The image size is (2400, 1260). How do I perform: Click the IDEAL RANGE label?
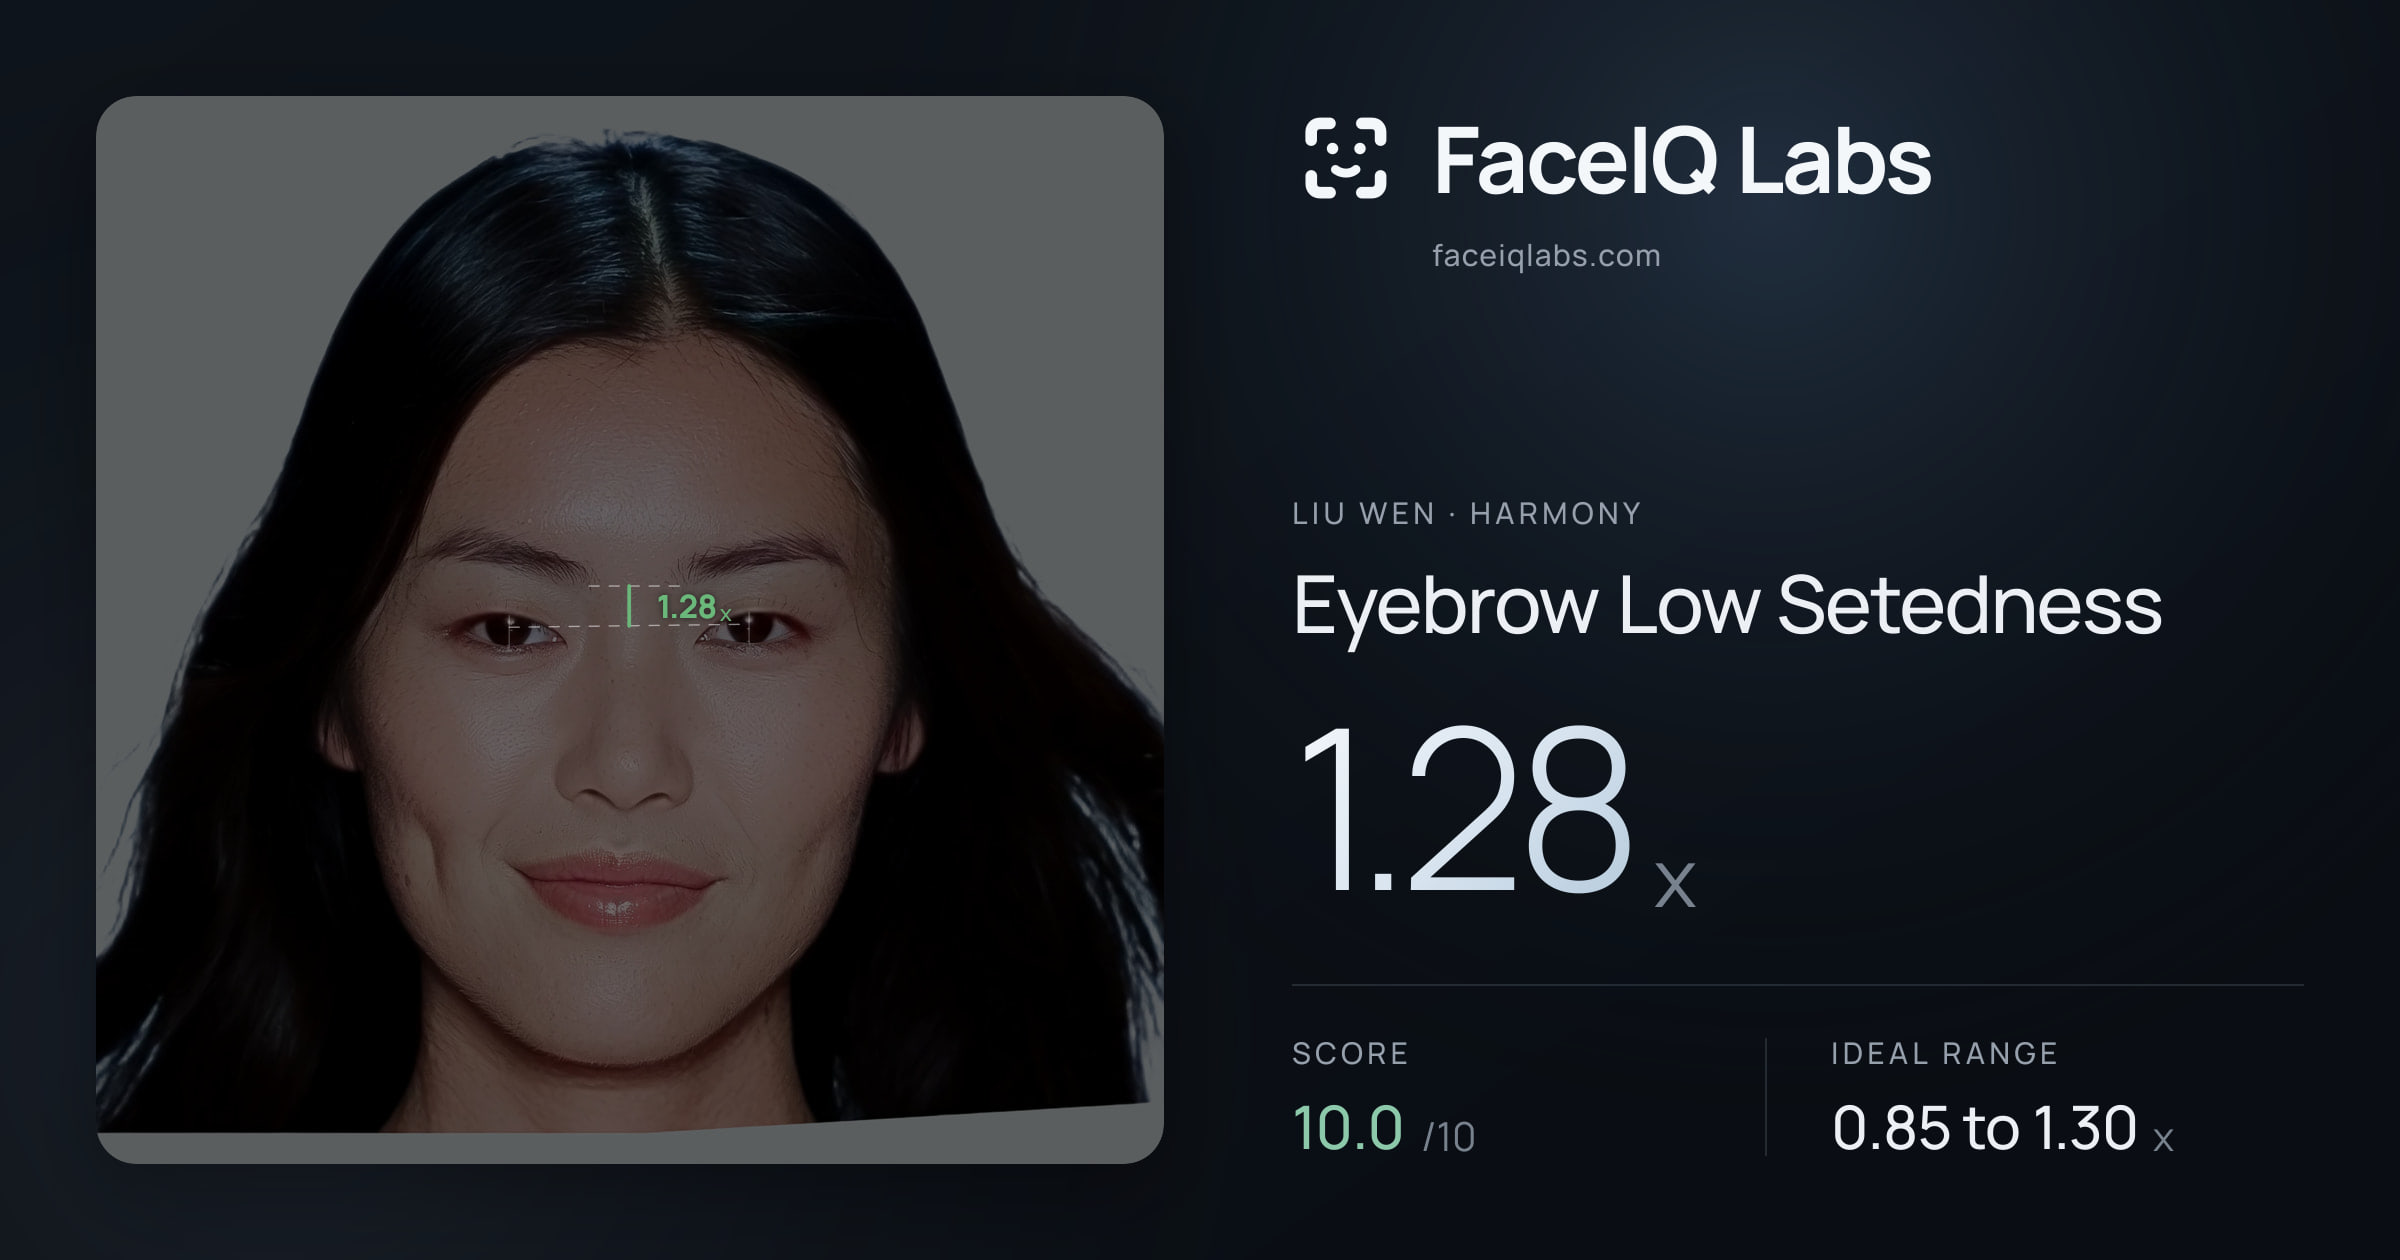pos(1944,1053)
